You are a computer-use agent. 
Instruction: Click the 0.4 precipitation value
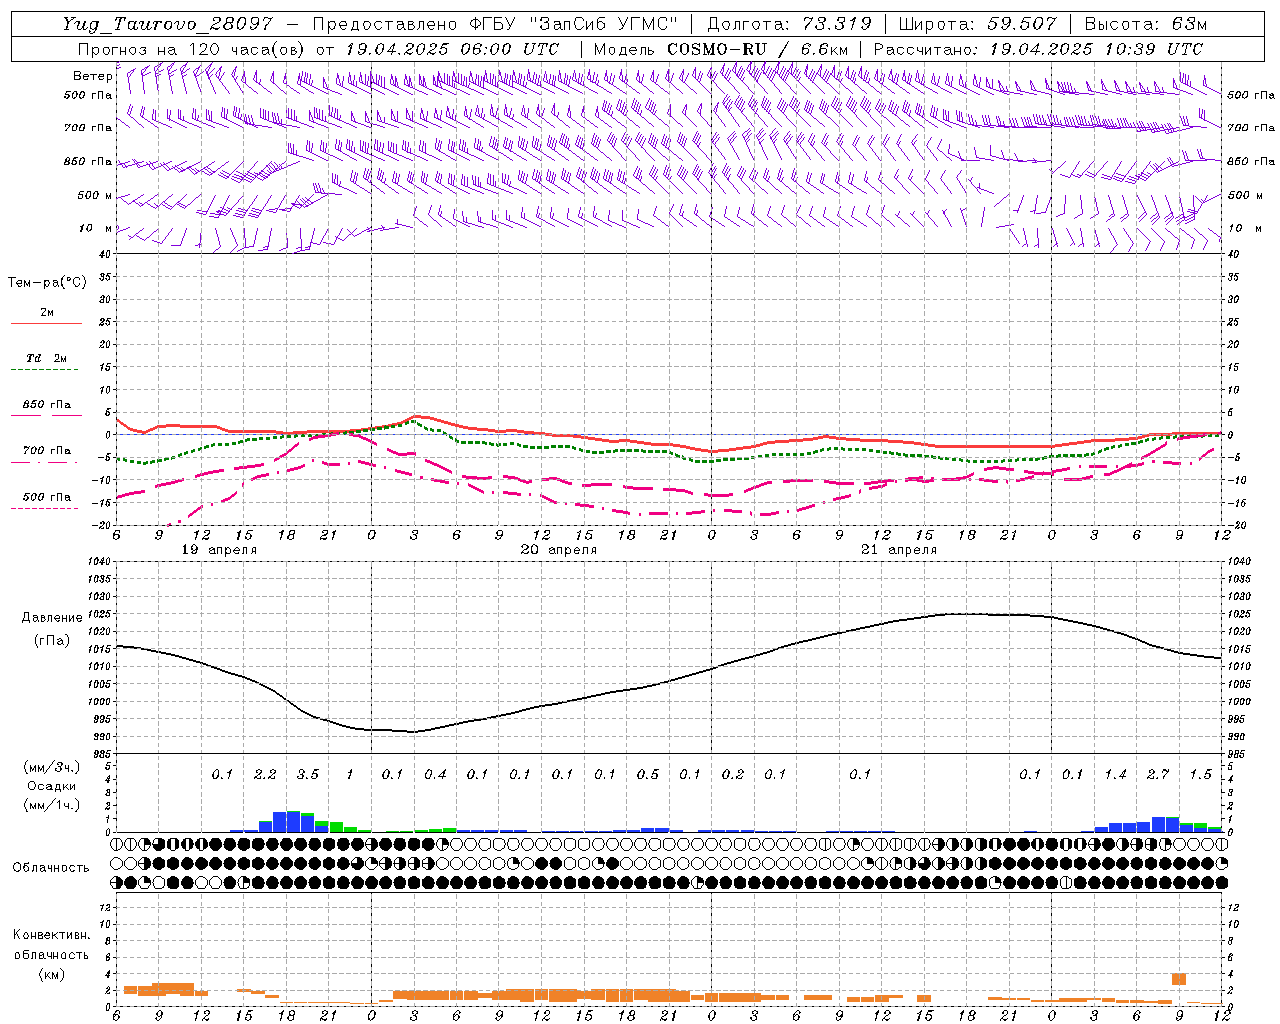(x=435, y=774)
